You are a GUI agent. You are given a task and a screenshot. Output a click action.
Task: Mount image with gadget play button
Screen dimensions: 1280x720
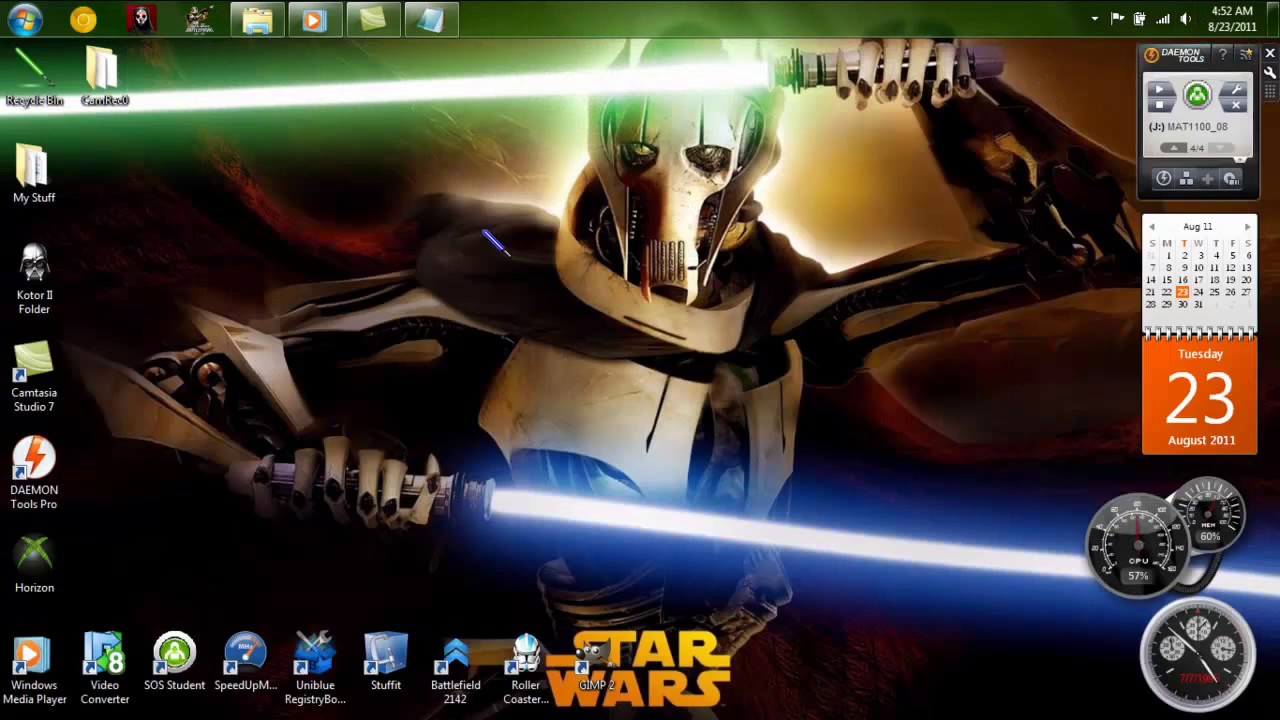[x=1160, y=89]
